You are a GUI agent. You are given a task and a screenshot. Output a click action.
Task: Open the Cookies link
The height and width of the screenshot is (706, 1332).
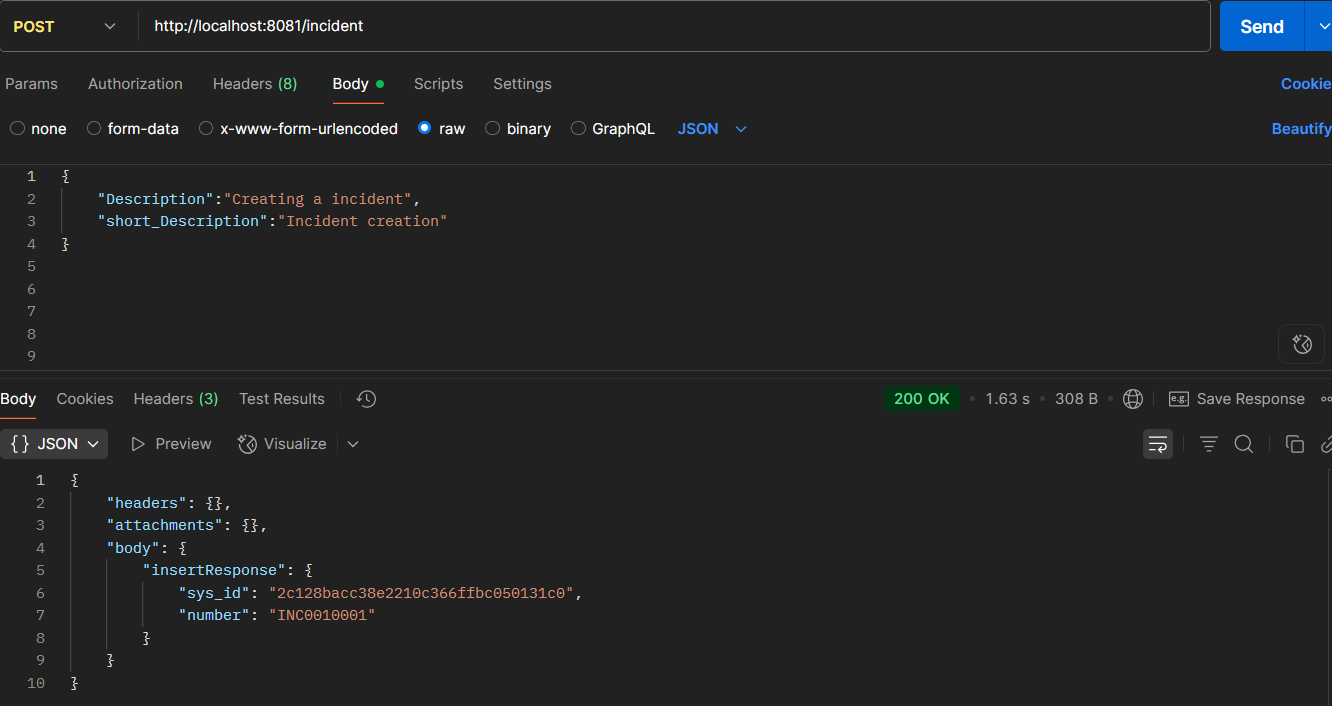pos(1306,84)
